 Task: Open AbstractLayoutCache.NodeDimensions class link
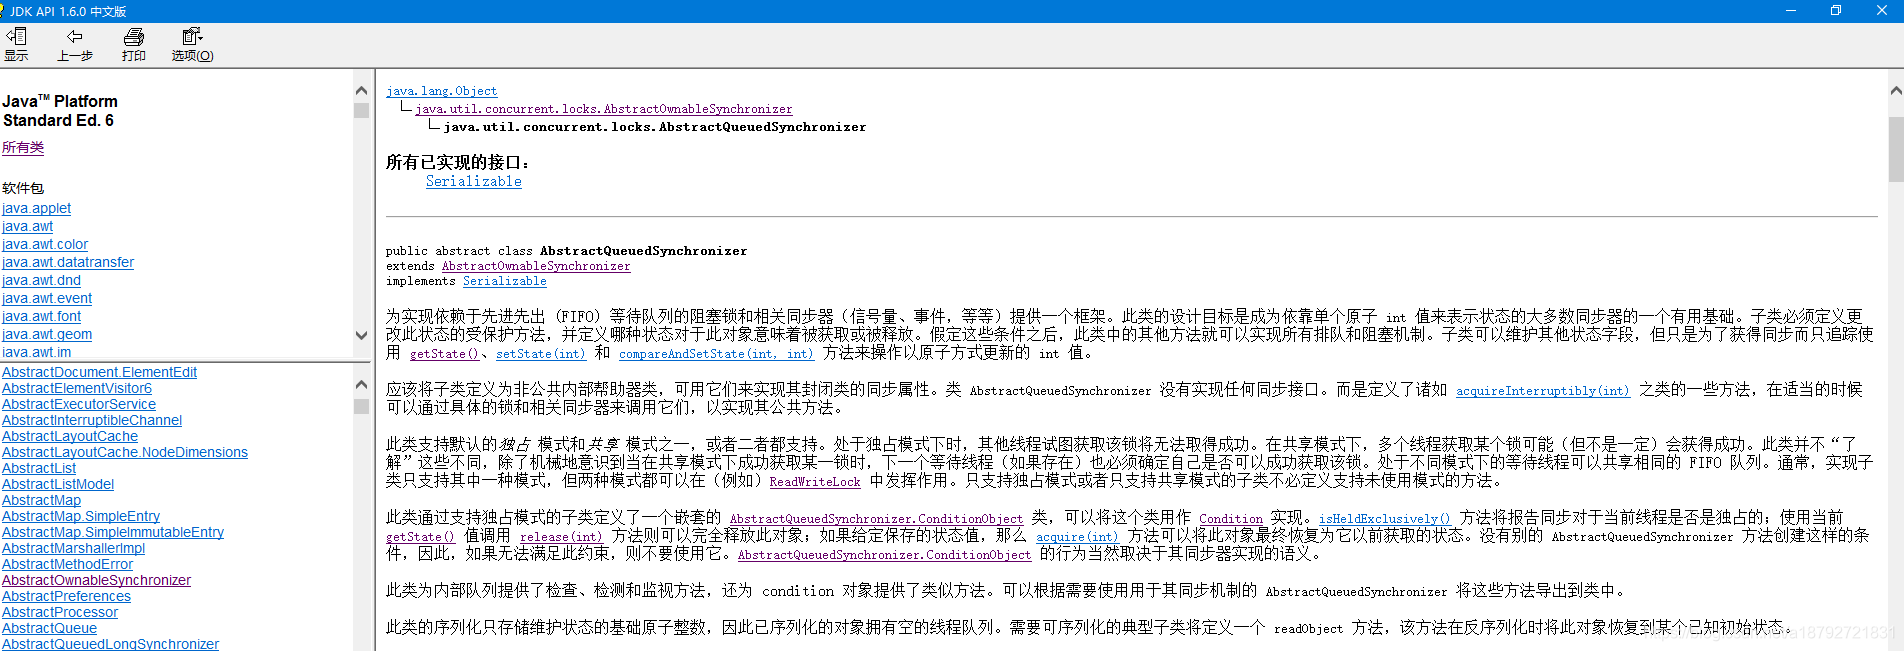click(x=125, y=452)
